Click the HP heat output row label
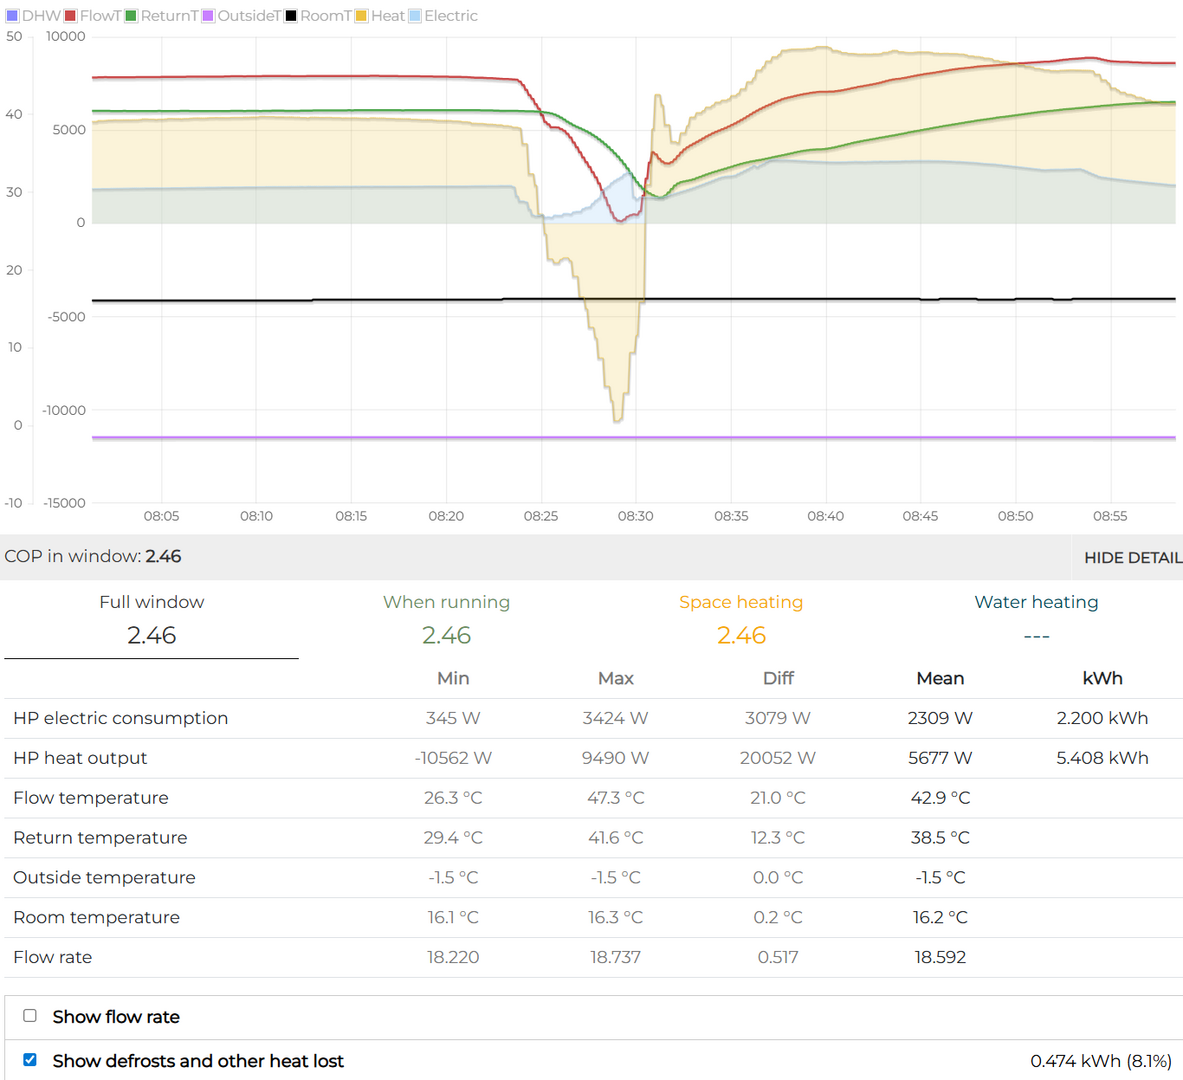Image resolution: width=1183 pixels, height=1080 pixels. (x=80, y=758)
